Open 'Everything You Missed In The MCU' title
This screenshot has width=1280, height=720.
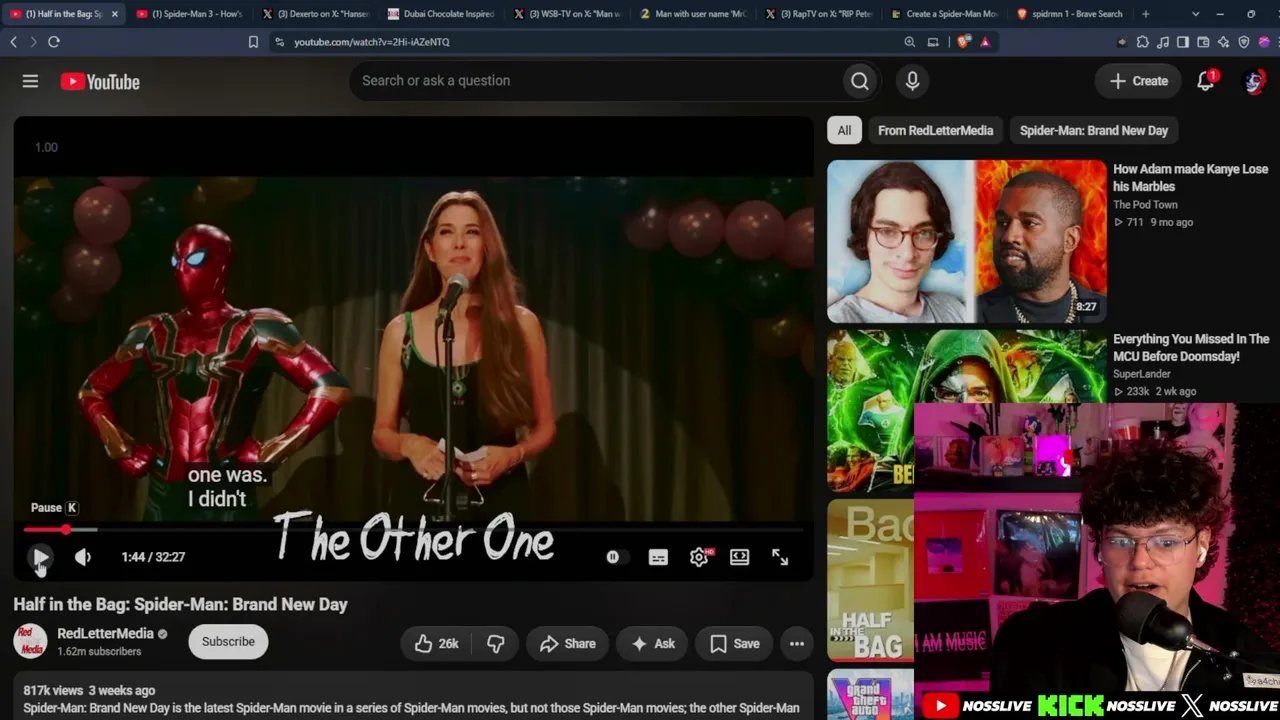tap(1191, 348)
